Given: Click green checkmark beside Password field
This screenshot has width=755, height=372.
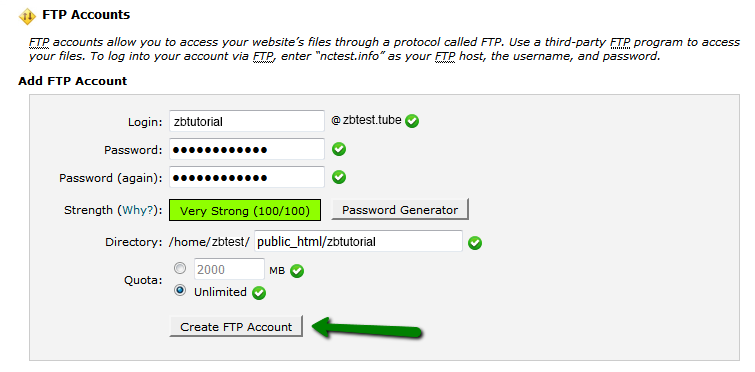Looking at the screenshot, I should [339, 149].
